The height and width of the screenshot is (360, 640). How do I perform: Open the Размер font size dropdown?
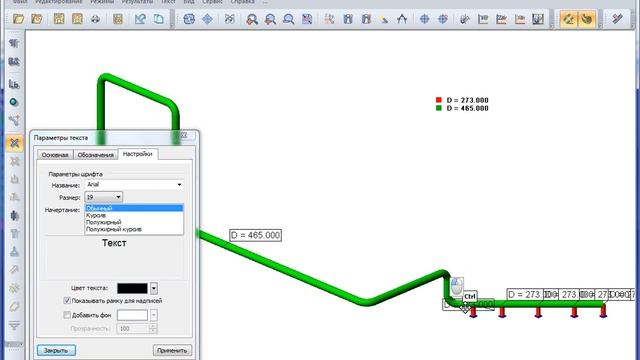coord(103,197)
